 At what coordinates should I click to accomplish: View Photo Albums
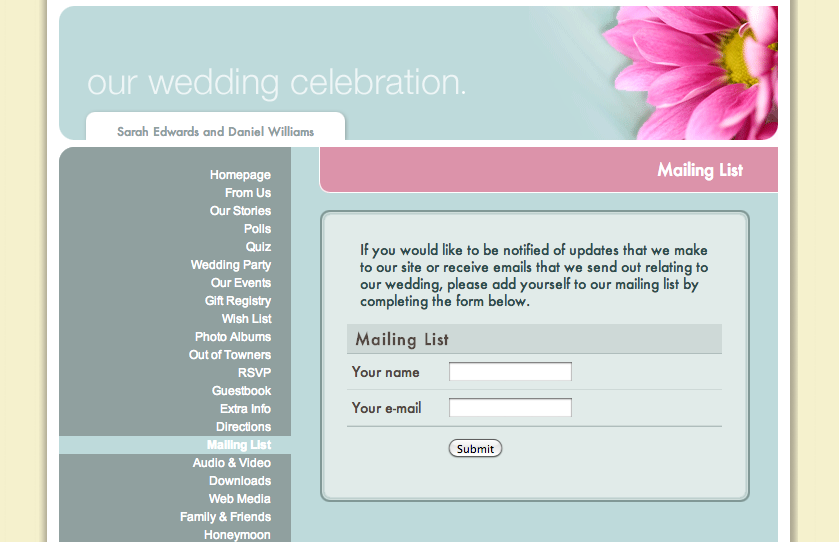pos(233,337)
